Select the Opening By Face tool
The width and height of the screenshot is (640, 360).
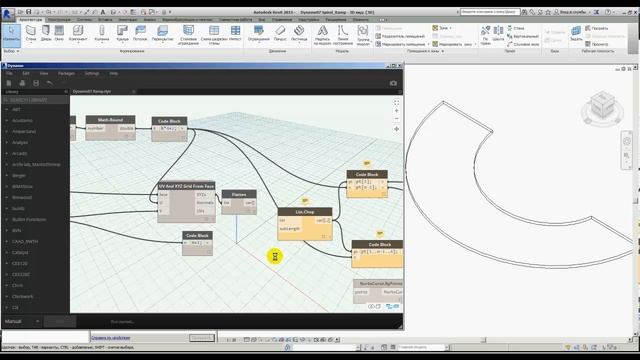pos(486,34)
